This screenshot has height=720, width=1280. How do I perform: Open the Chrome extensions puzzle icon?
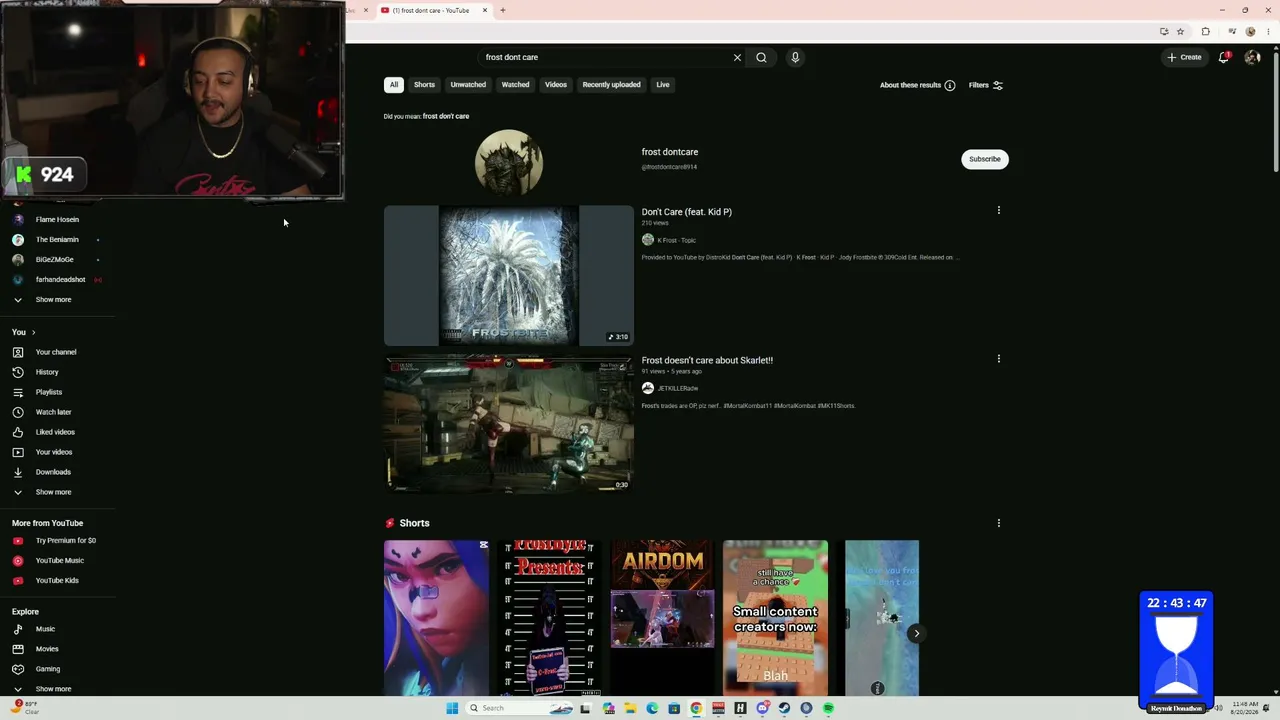click(x=1205, y=31)
